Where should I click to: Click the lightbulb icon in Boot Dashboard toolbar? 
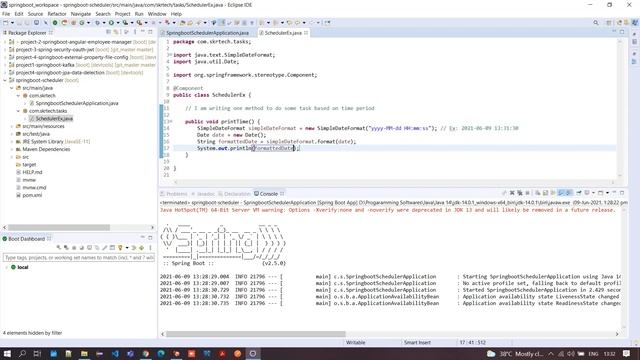[120, 248]
